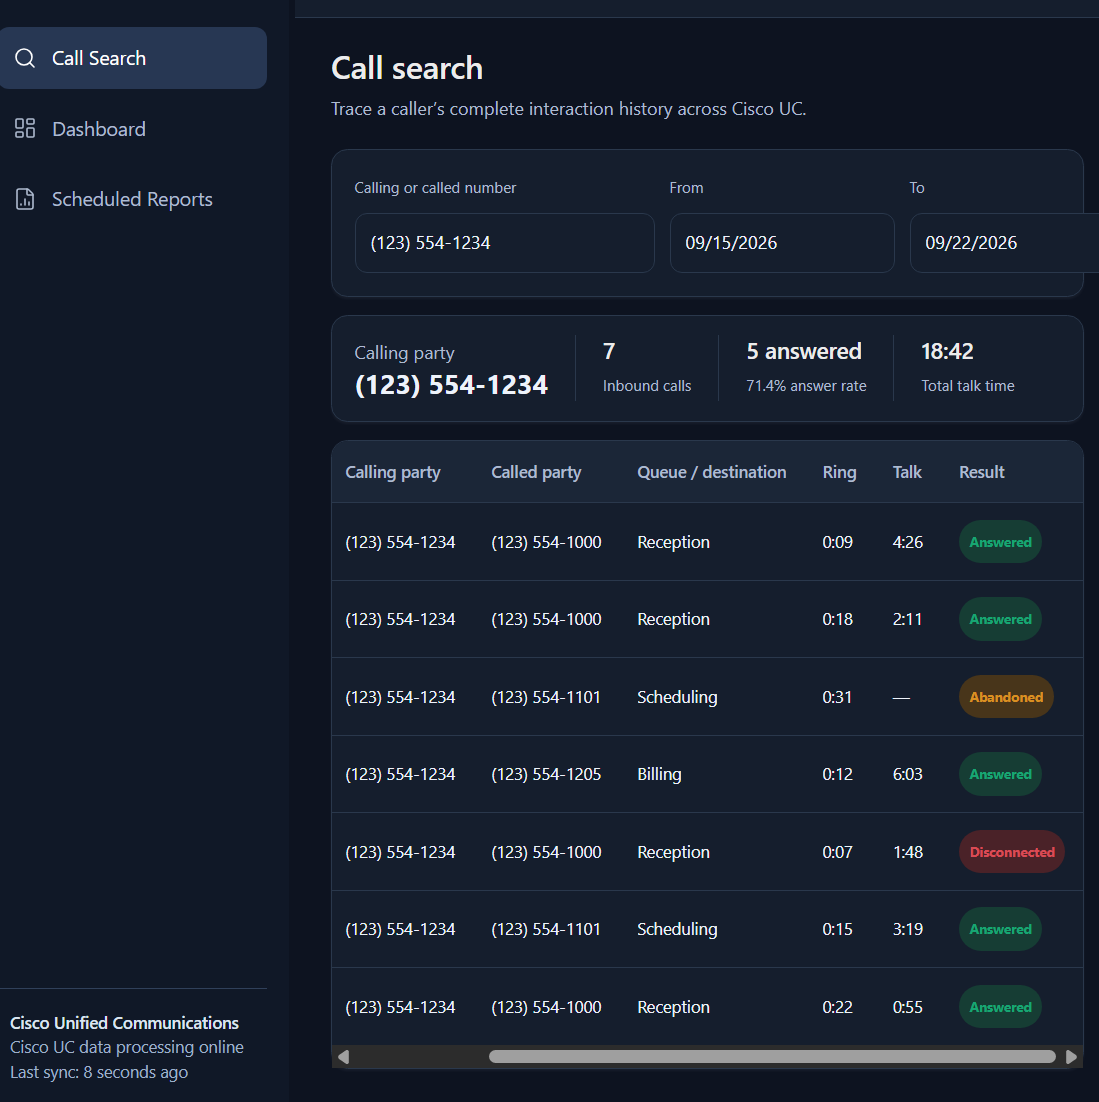Click talk time 1:48
This screenshot has width=1099, height=1102.
tap(907, 852)
